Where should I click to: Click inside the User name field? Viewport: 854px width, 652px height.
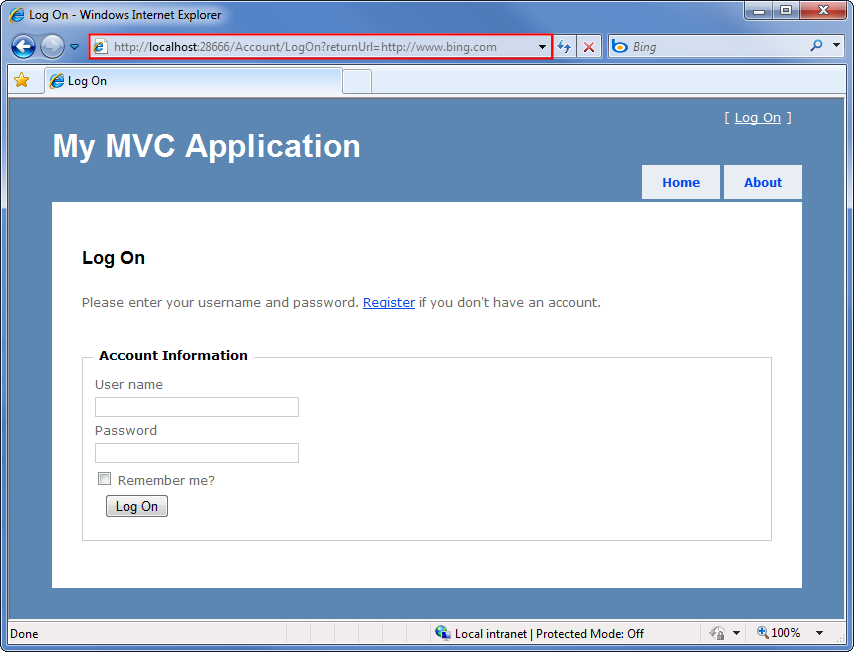point(196,407)
